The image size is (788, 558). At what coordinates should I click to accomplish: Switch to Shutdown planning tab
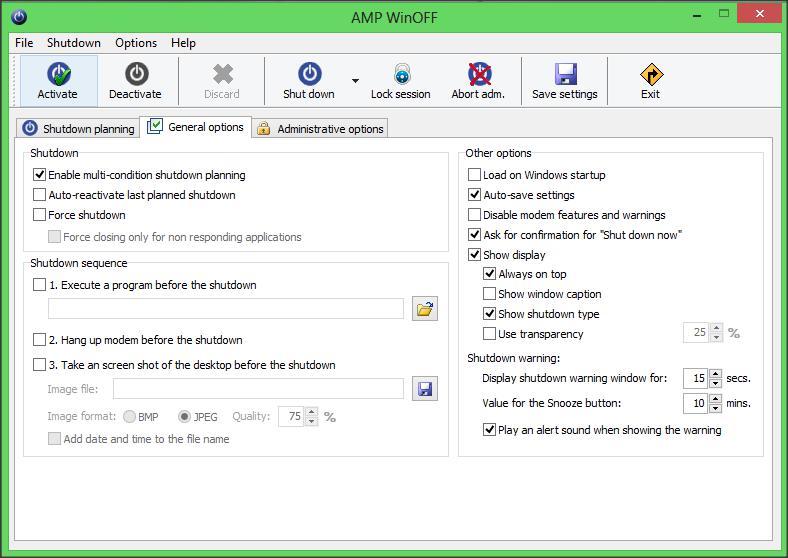79,129
